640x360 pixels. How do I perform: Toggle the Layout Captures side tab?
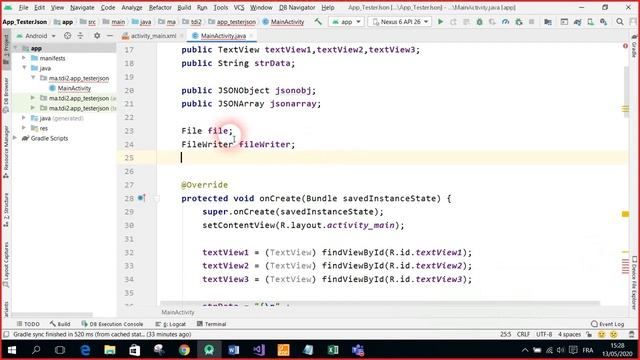point(6,264)
